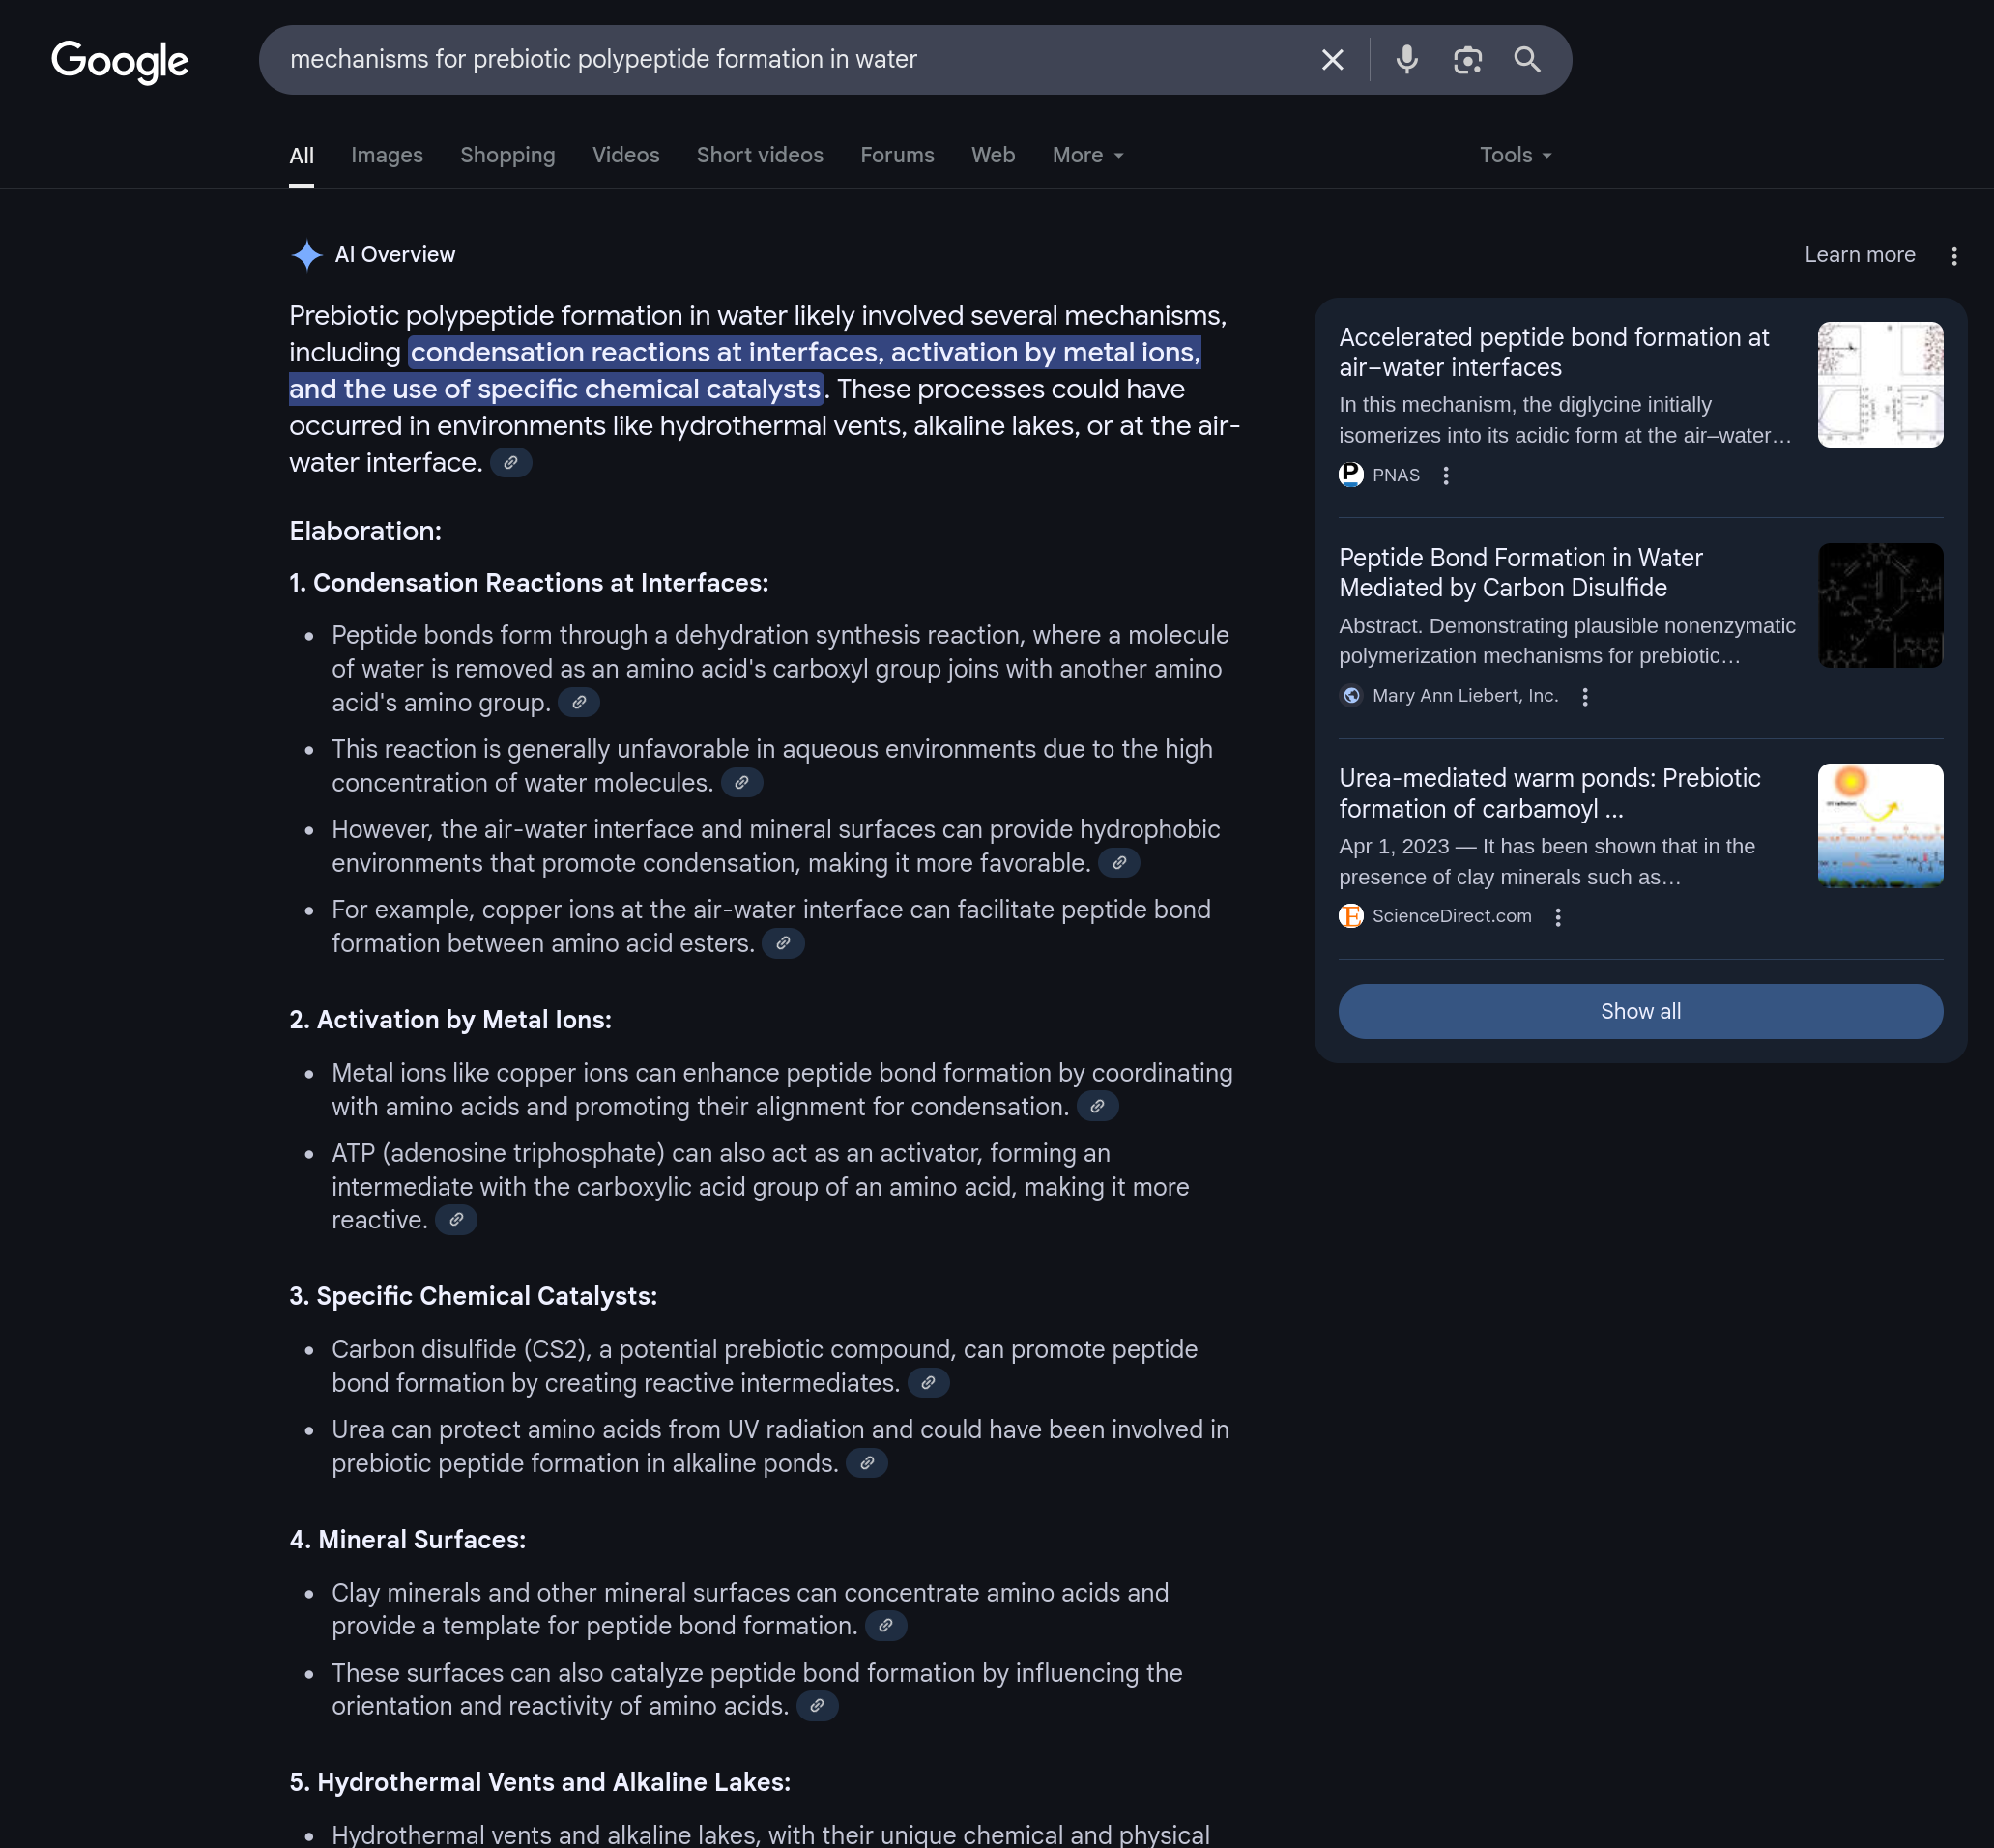Expand the More search filters dropdown
Viewport: 1994px width, 1848px height.
pyautogui.click(x=1087, y=155)
